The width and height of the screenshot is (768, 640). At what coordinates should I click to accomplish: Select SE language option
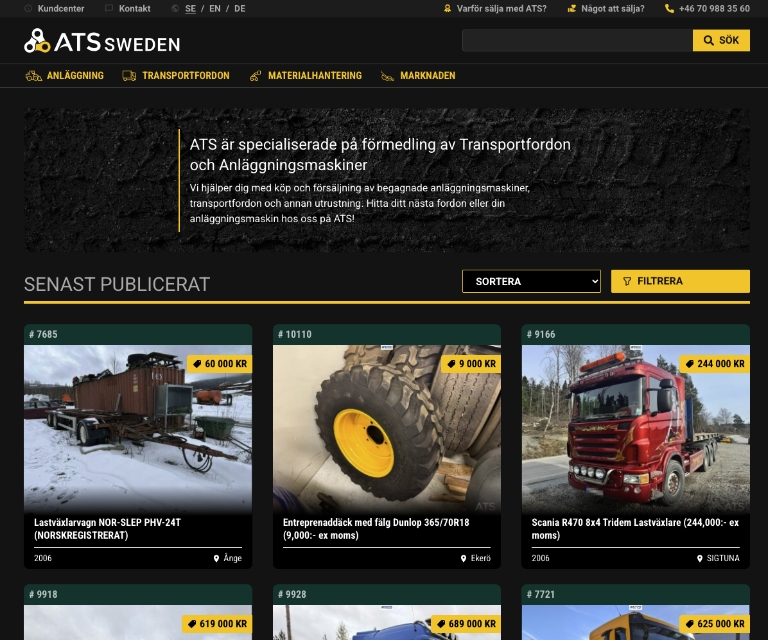coord(190,9)
